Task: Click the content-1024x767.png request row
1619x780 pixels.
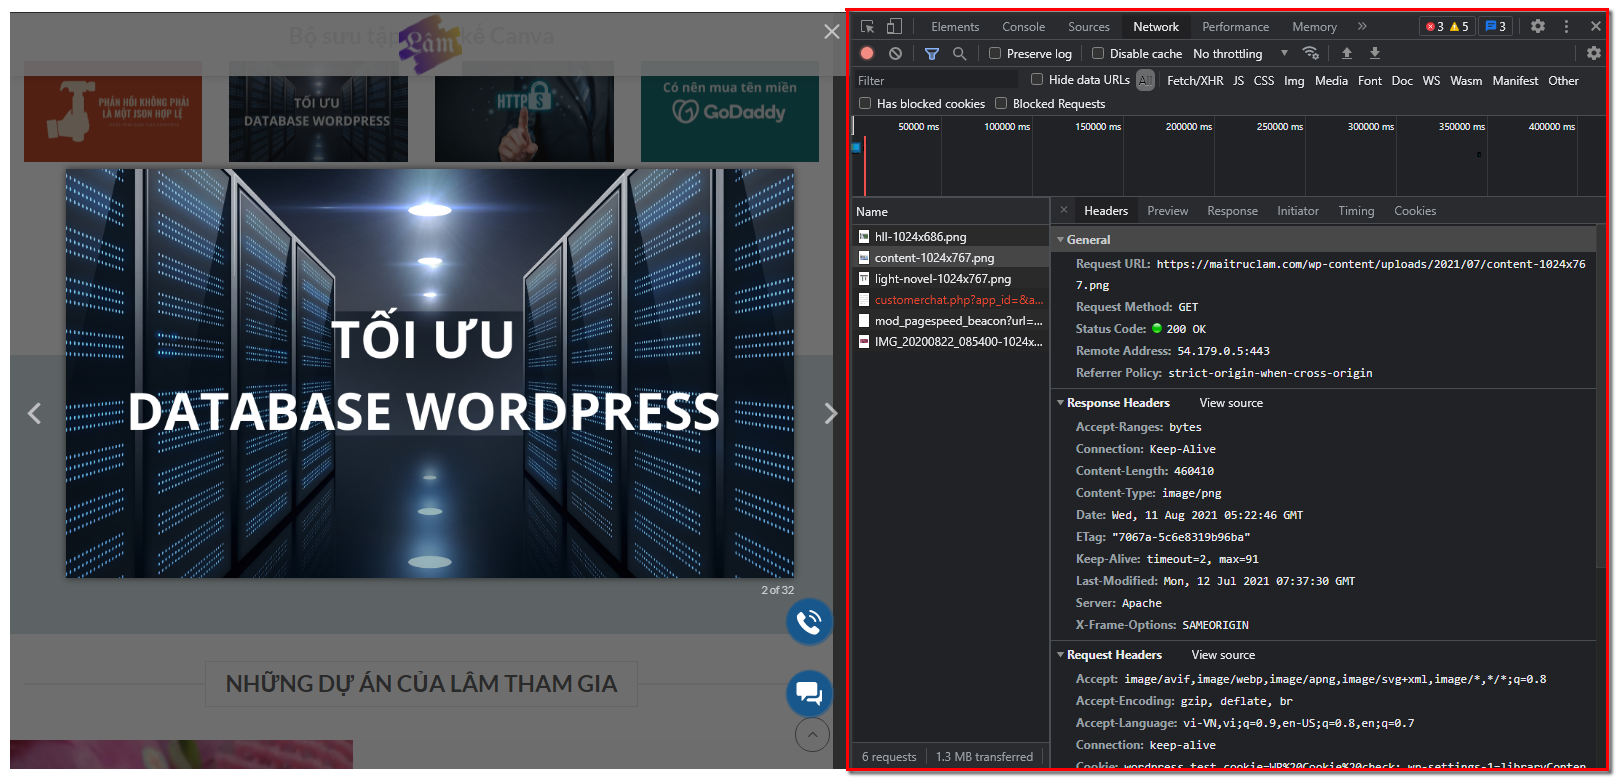Action: coord(950,258)
